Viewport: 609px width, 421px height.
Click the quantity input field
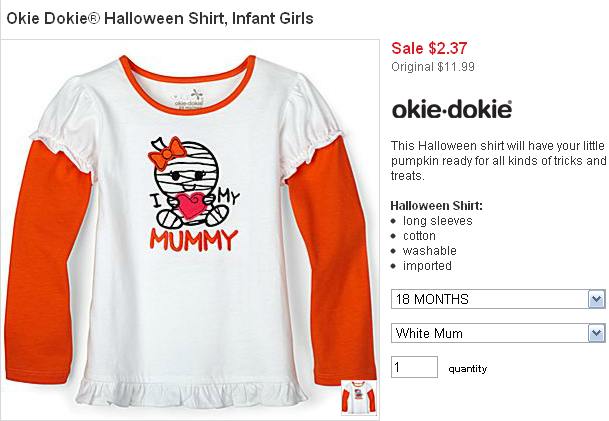414,367
